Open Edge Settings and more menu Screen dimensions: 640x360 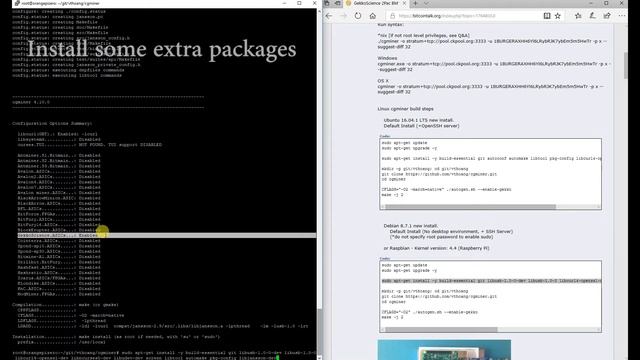coord(622,16)
